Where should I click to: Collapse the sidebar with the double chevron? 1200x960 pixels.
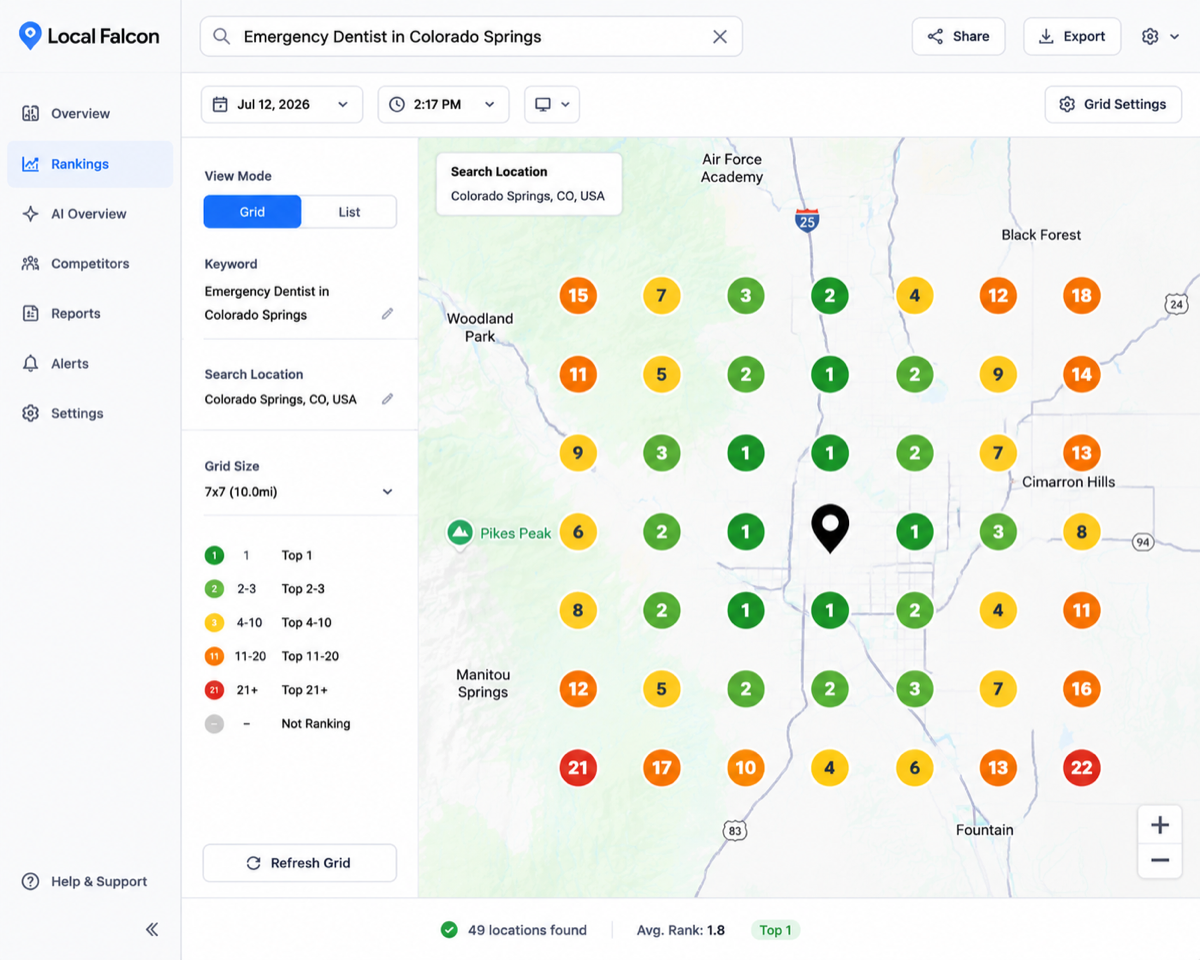pyautogui.click(x=152, y=929)
